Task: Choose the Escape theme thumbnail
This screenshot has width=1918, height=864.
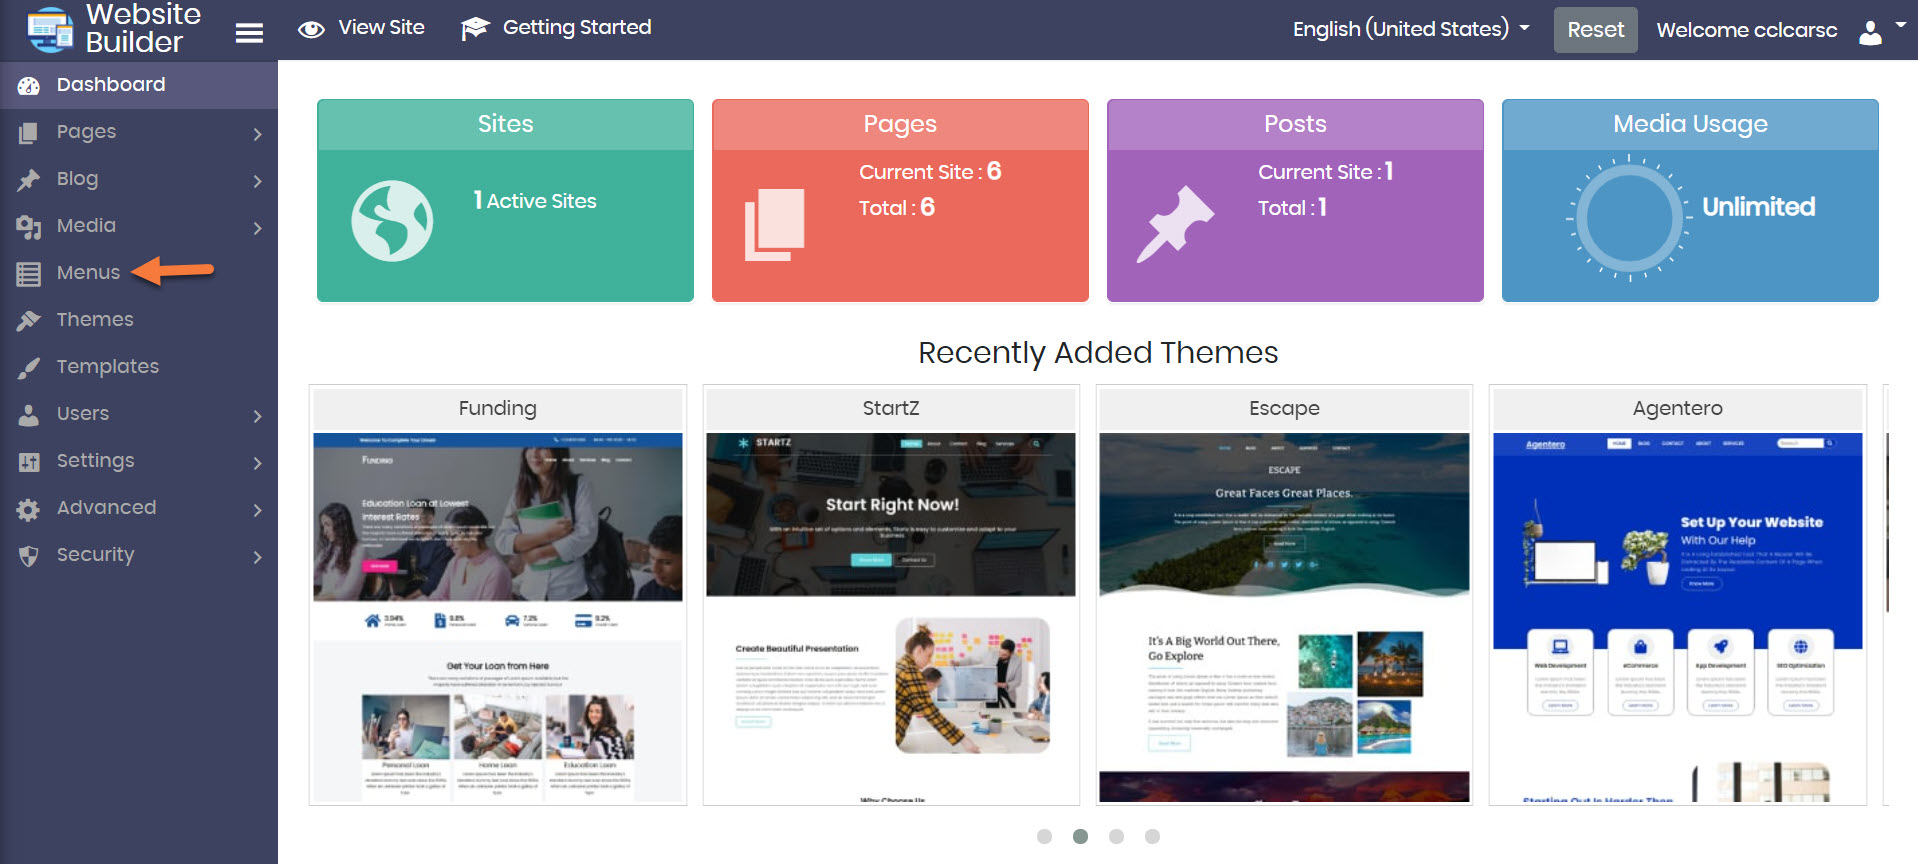Action: (1284, 616)
